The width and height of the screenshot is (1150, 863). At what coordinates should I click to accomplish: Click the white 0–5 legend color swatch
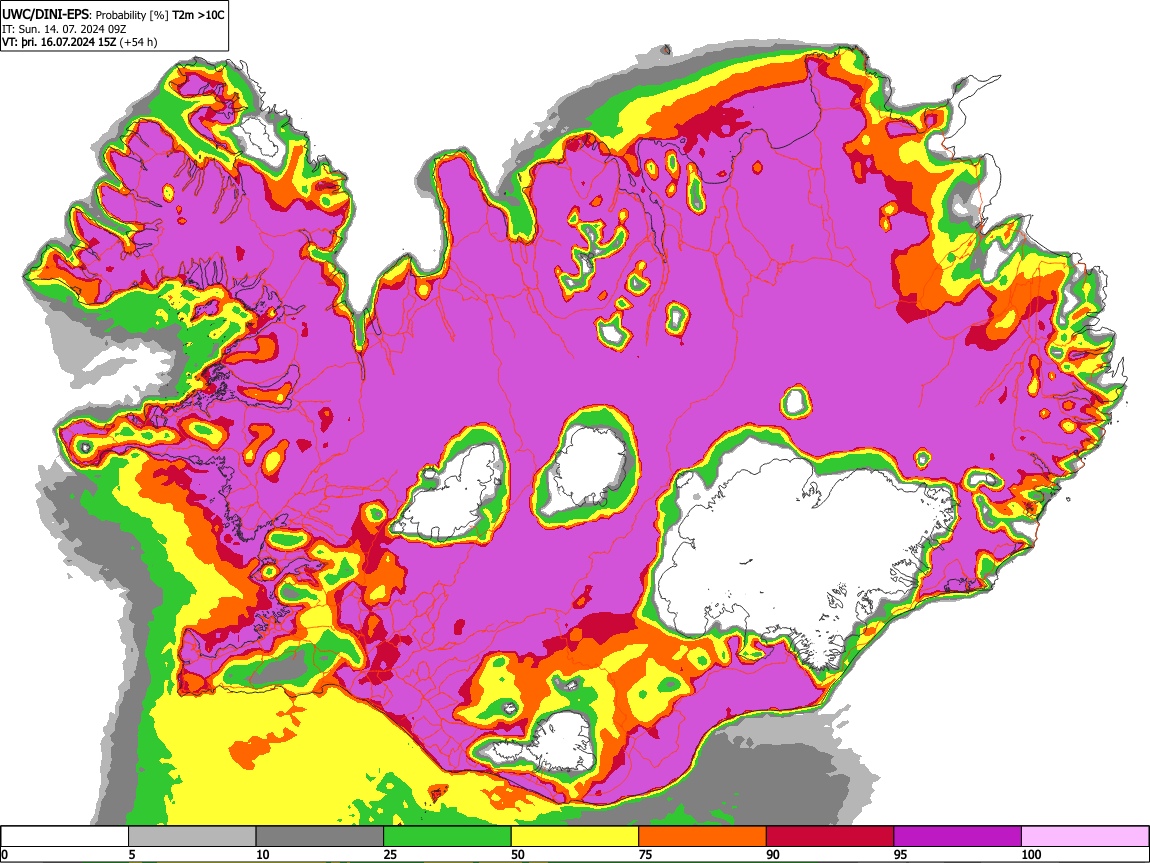65,837
